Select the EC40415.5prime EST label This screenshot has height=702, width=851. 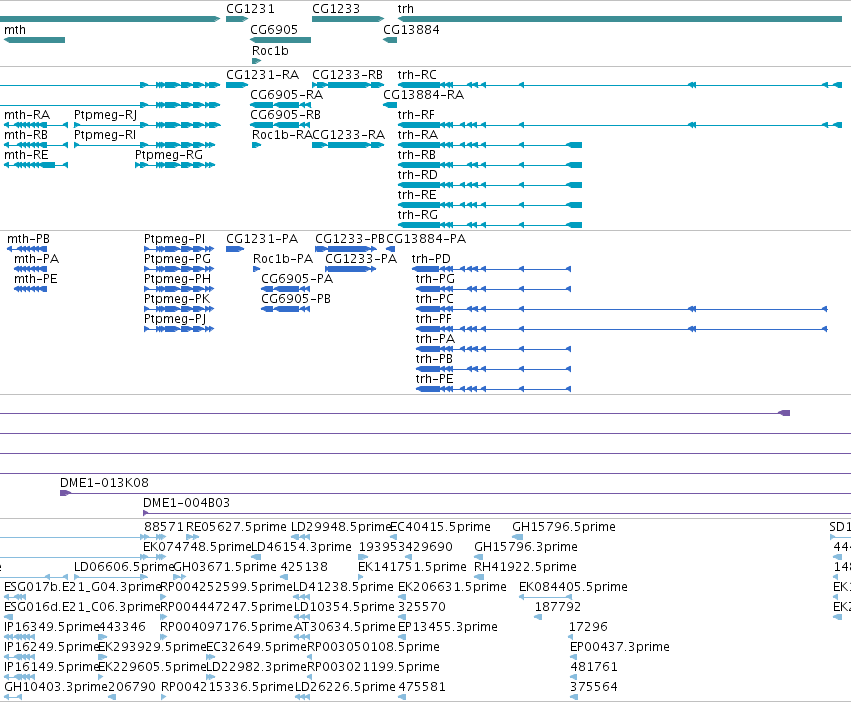440,527
